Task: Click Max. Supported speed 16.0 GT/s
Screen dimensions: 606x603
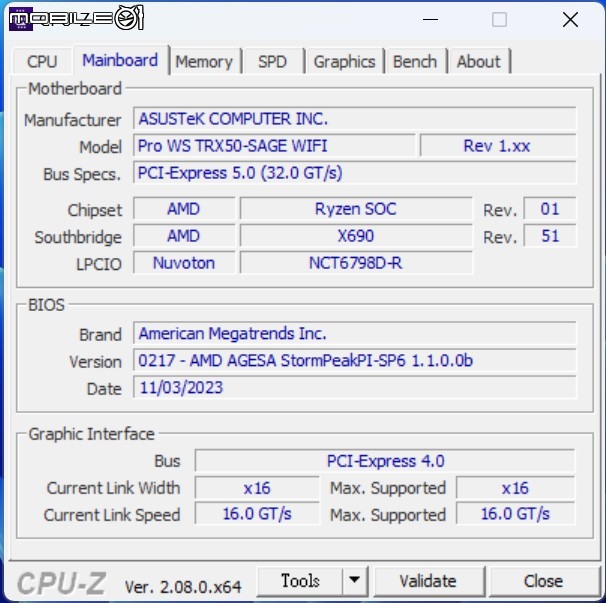Action: pyautogui.click(x=516, y=514)
